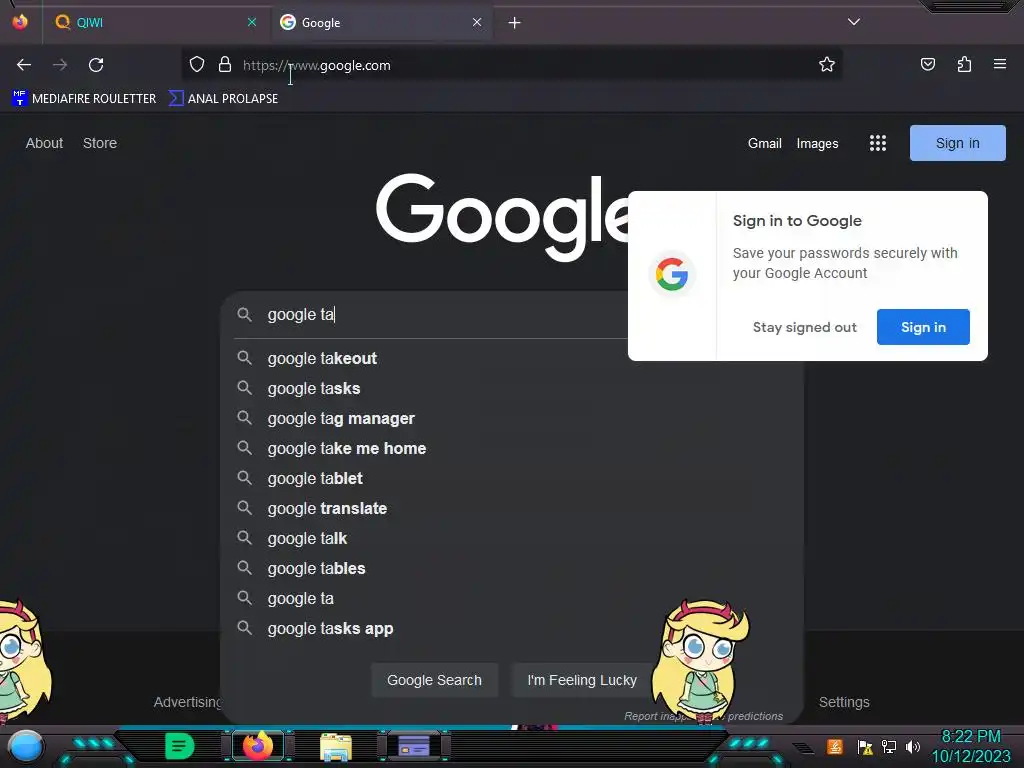The width and height of the screenshot is (1024, 768).
Task: Open the Google apps grid icon
Action: coord(878,143)
